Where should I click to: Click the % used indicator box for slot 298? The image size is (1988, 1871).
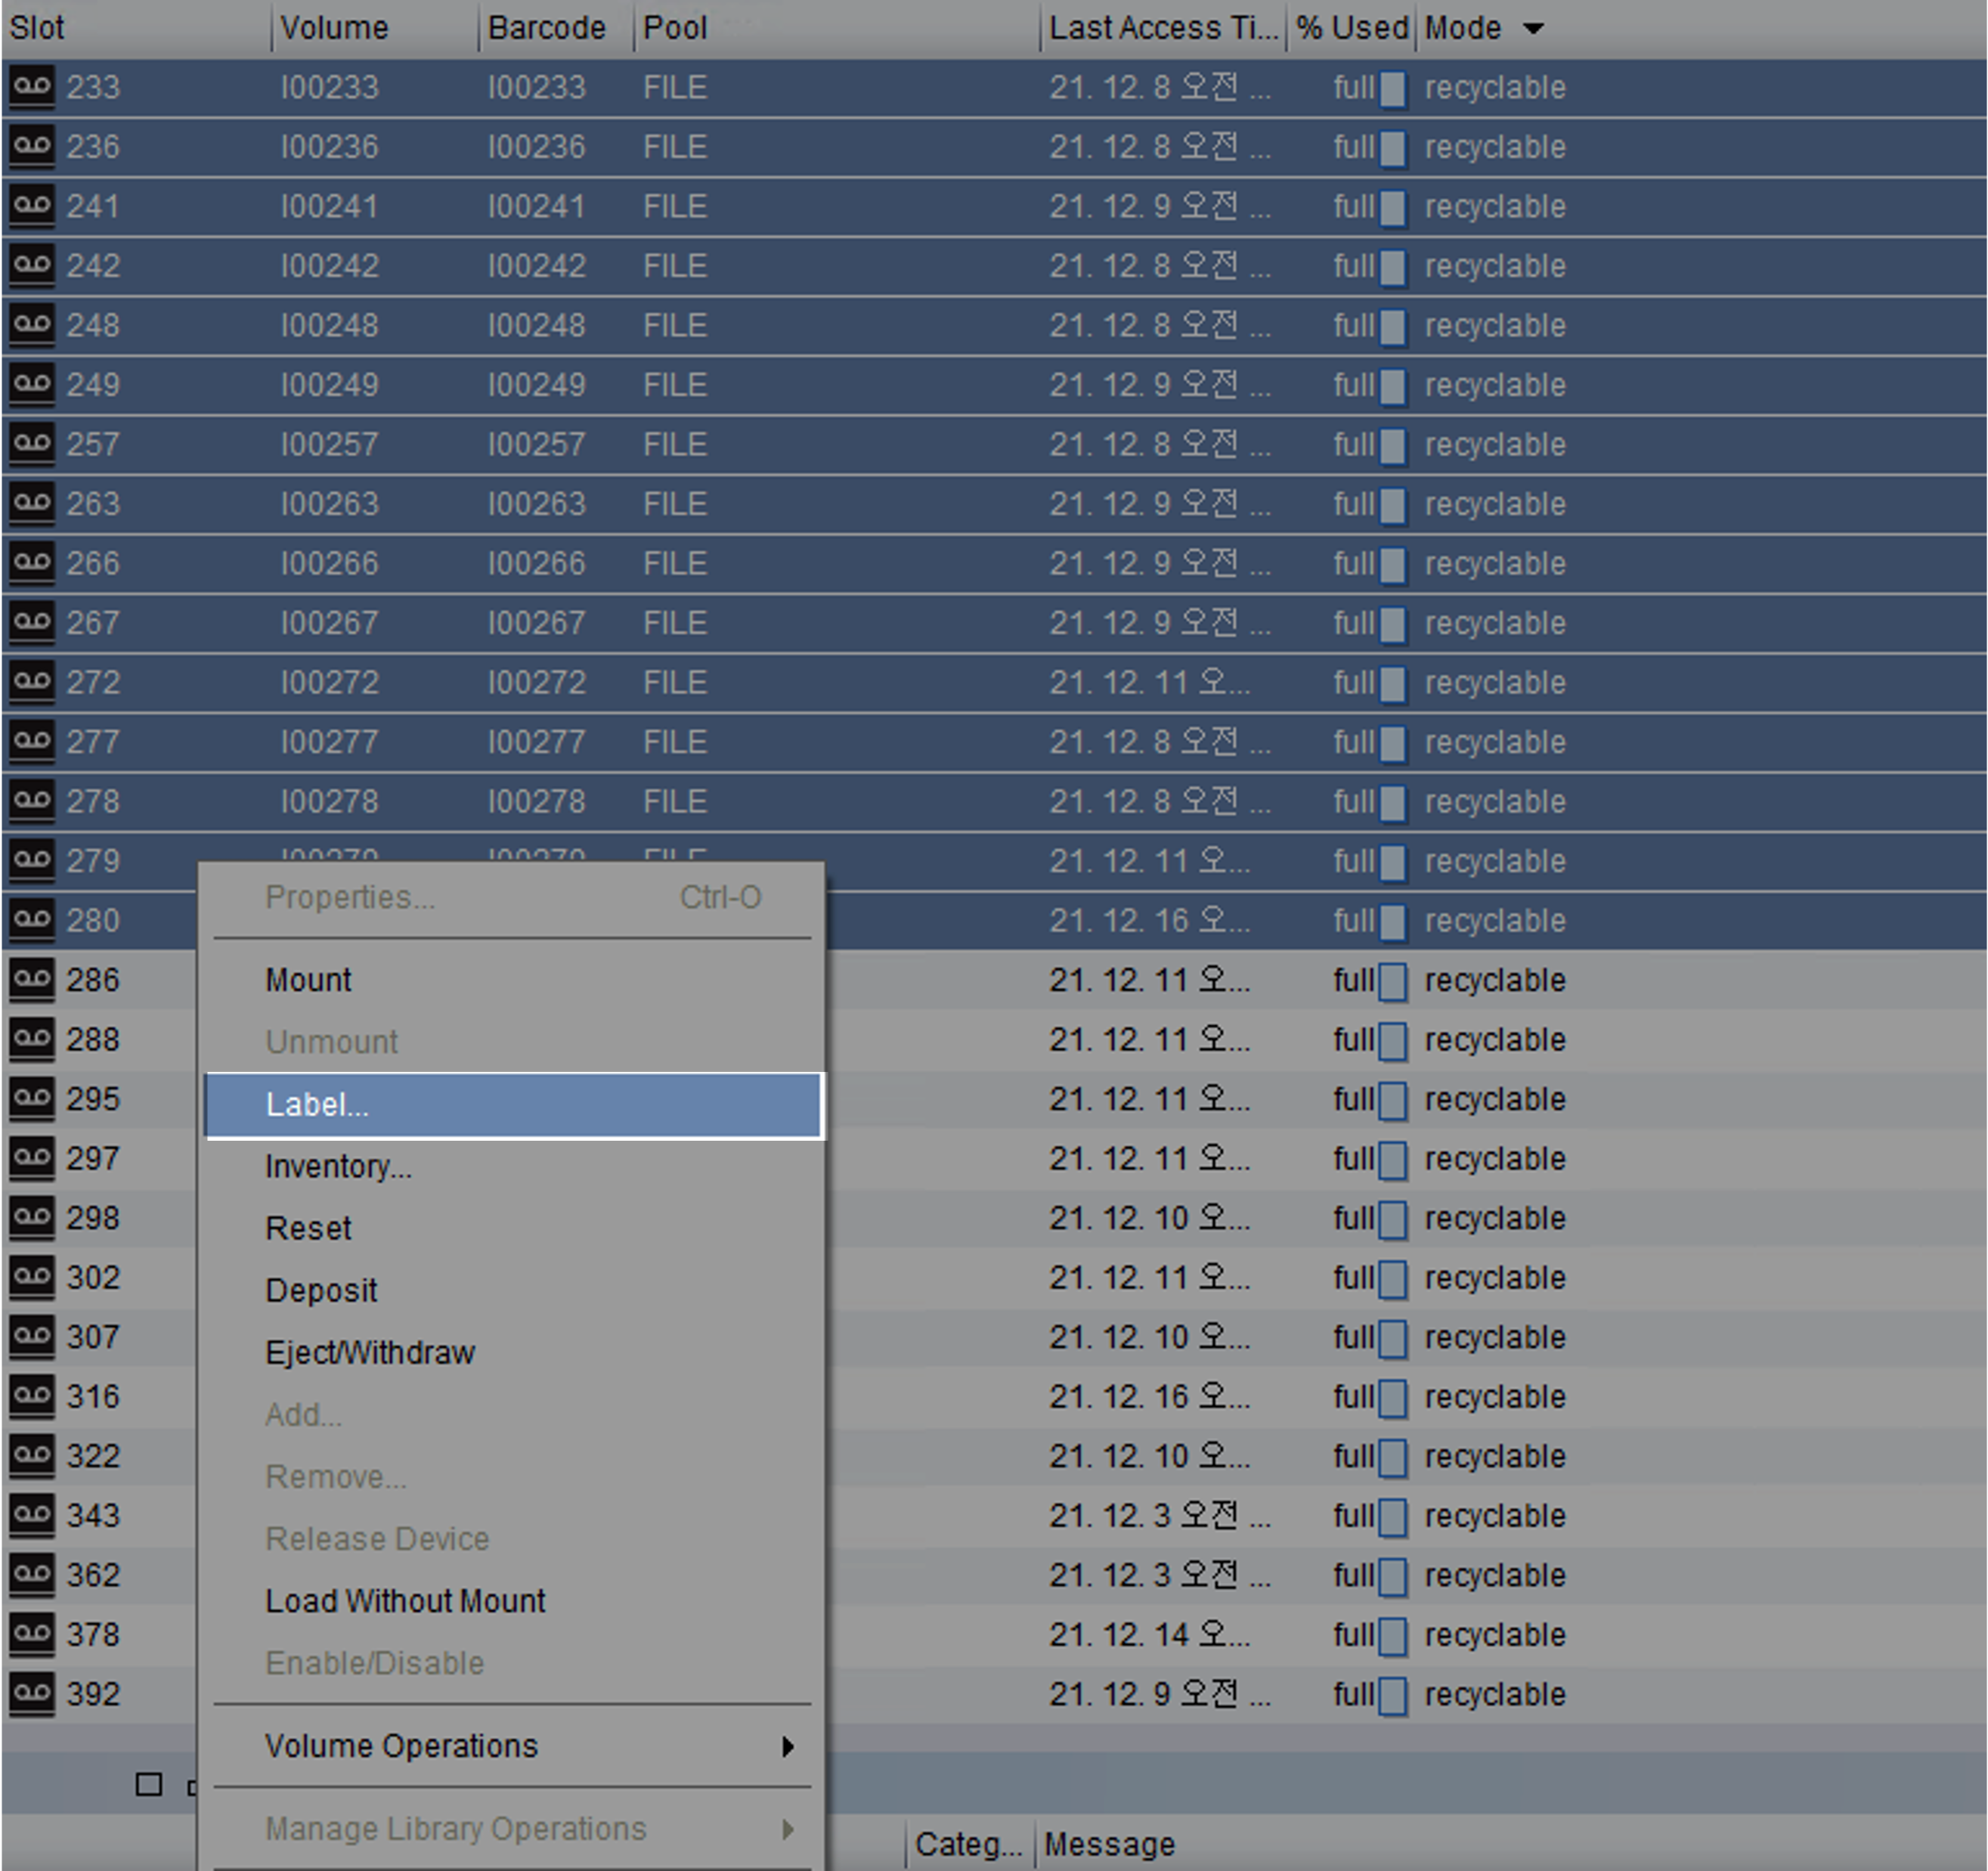click(1392, 1219)
